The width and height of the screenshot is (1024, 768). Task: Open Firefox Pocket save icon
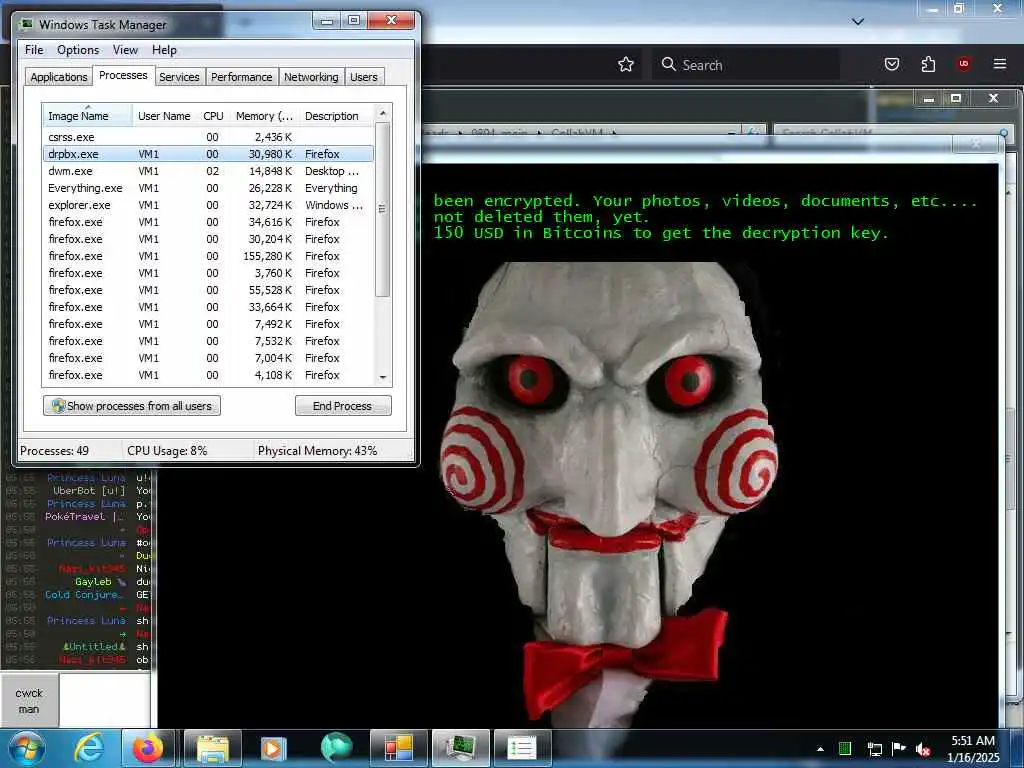(x=891, y=64)
